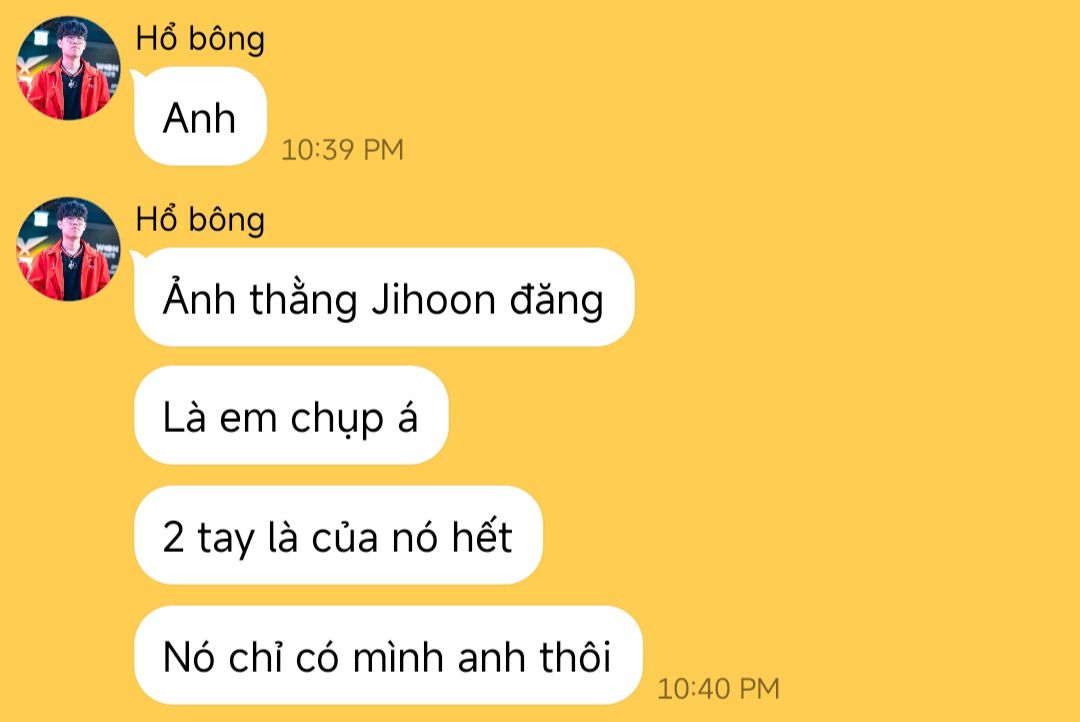Open Hổ bông avatar beside the Anh message
The image size is (1080, 722).
coord(68,68)
